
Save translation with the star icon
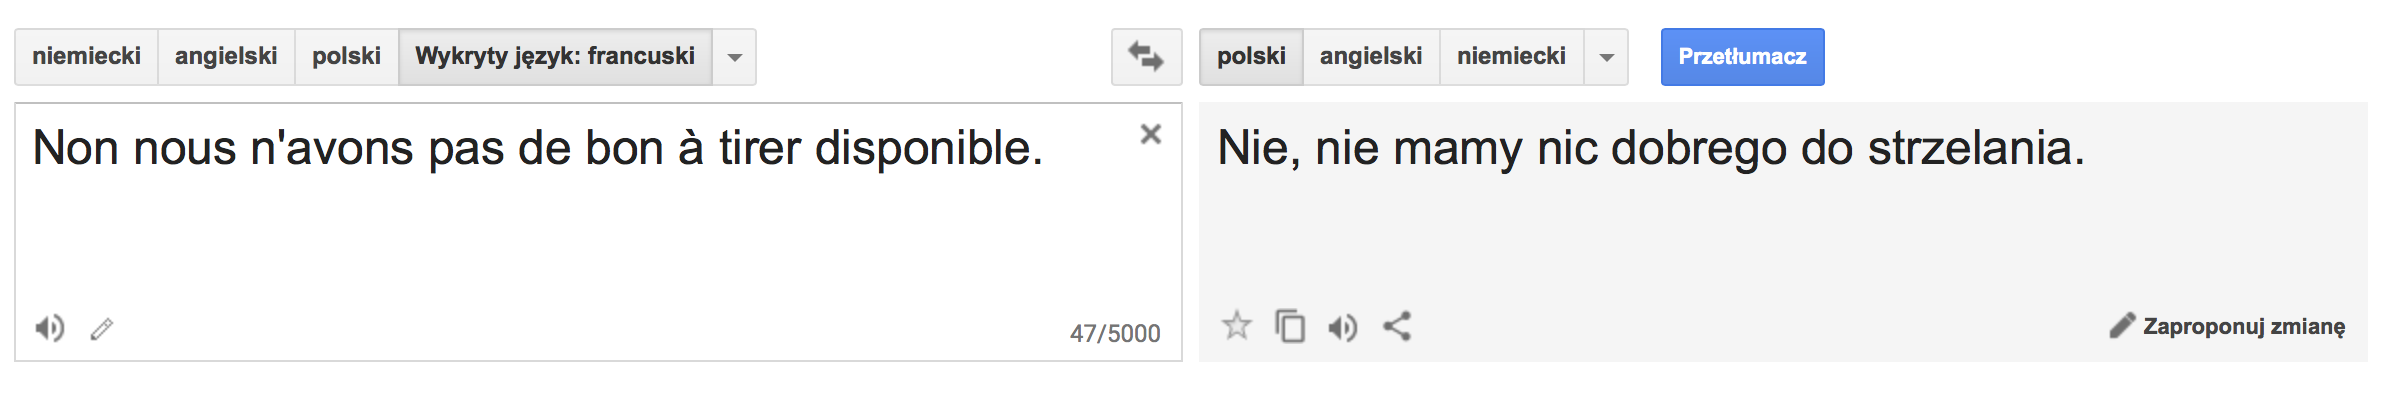(x=1237, y=326)
